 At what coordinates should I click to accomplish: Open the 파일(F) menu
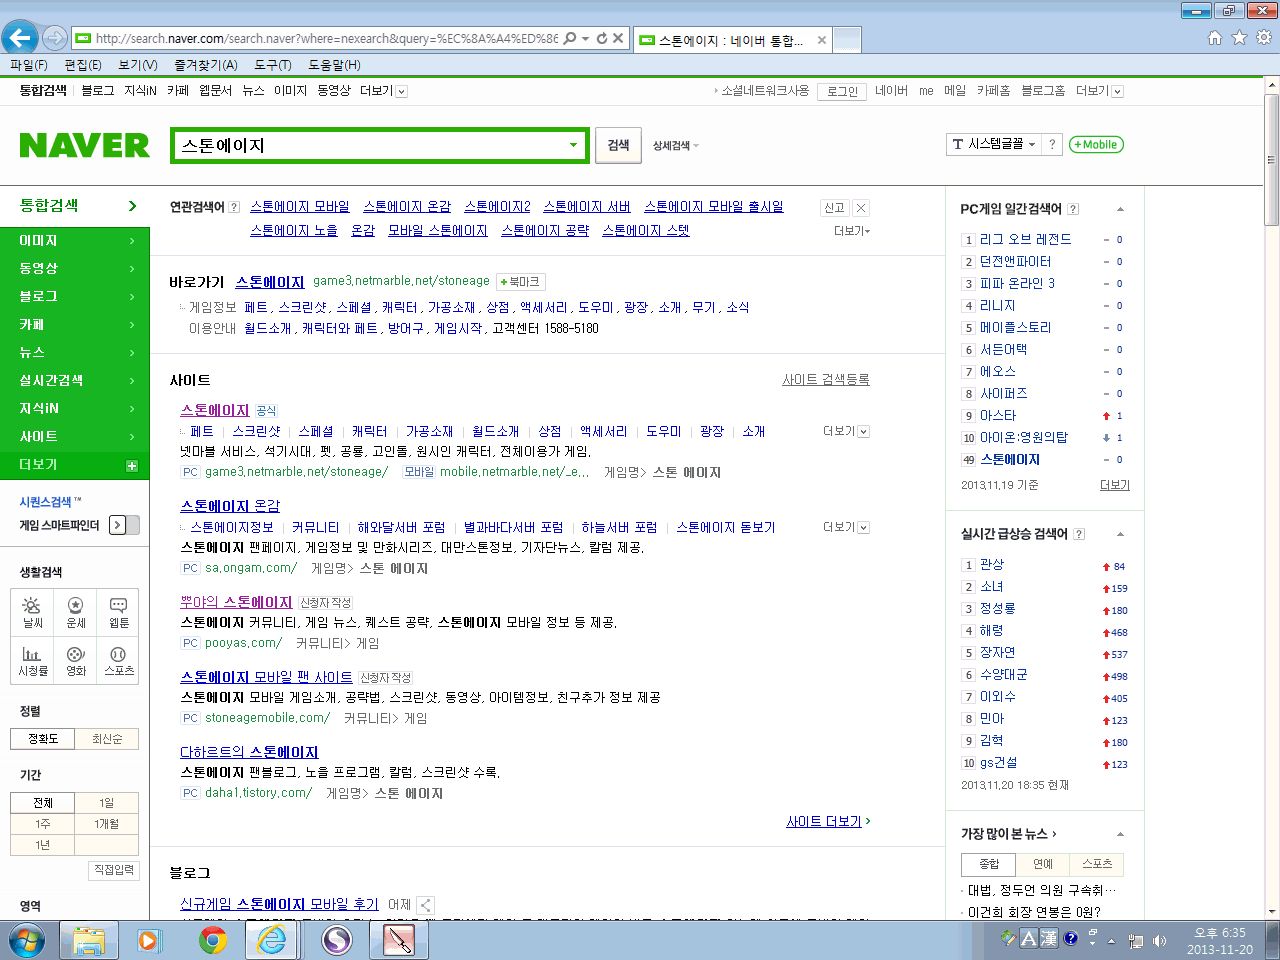(x=29, y=65)
